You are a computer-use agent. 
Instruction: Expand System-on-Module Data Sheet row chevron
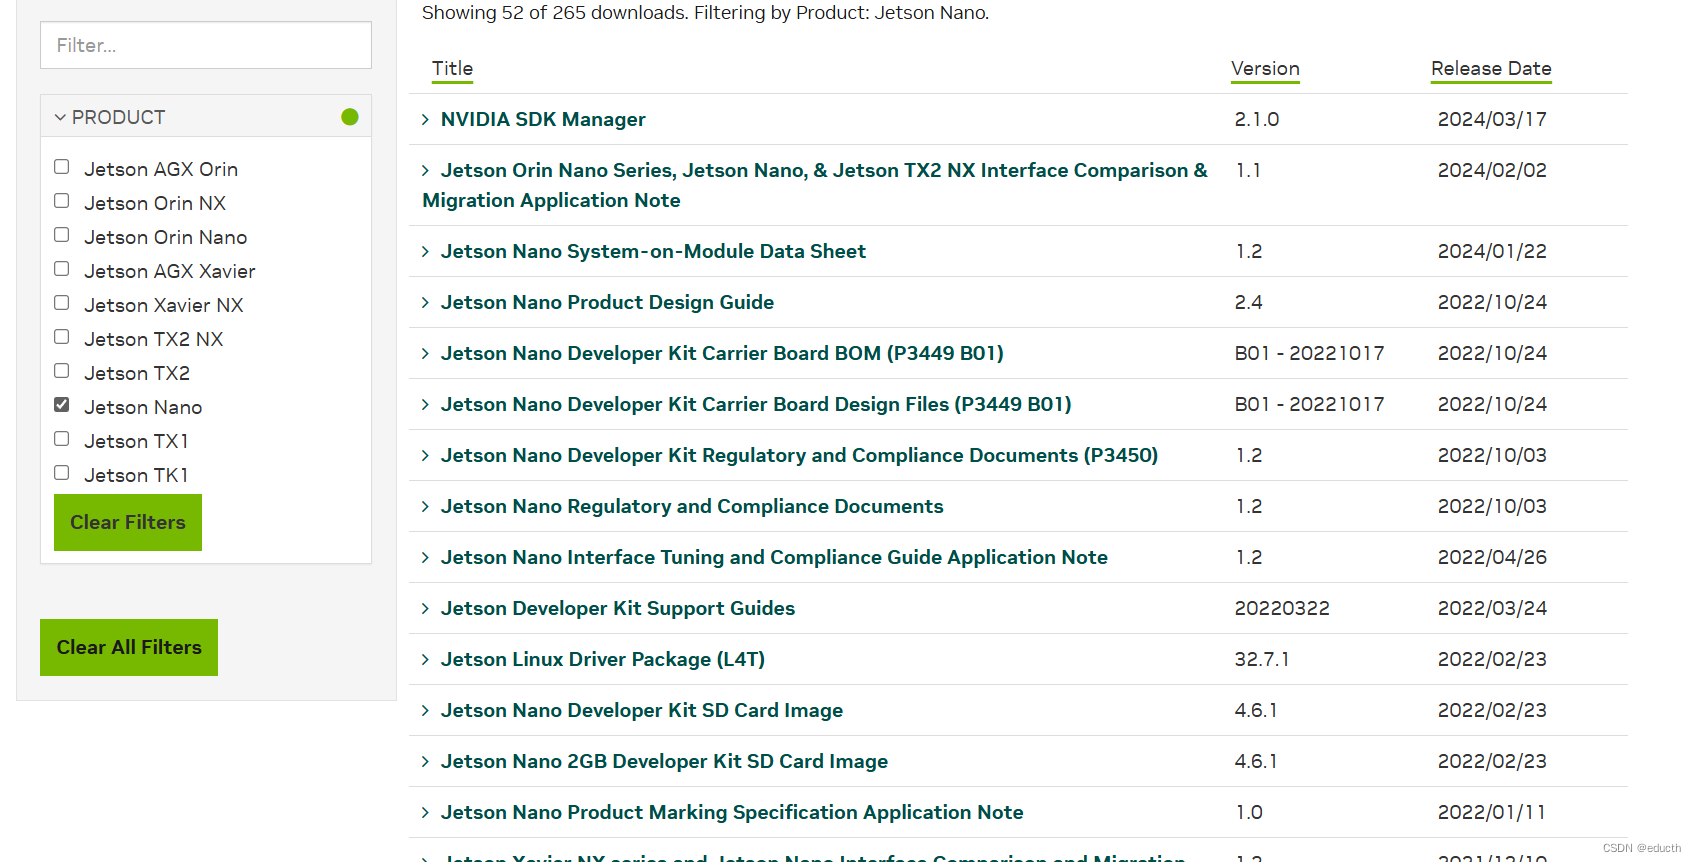click(425, 252)
